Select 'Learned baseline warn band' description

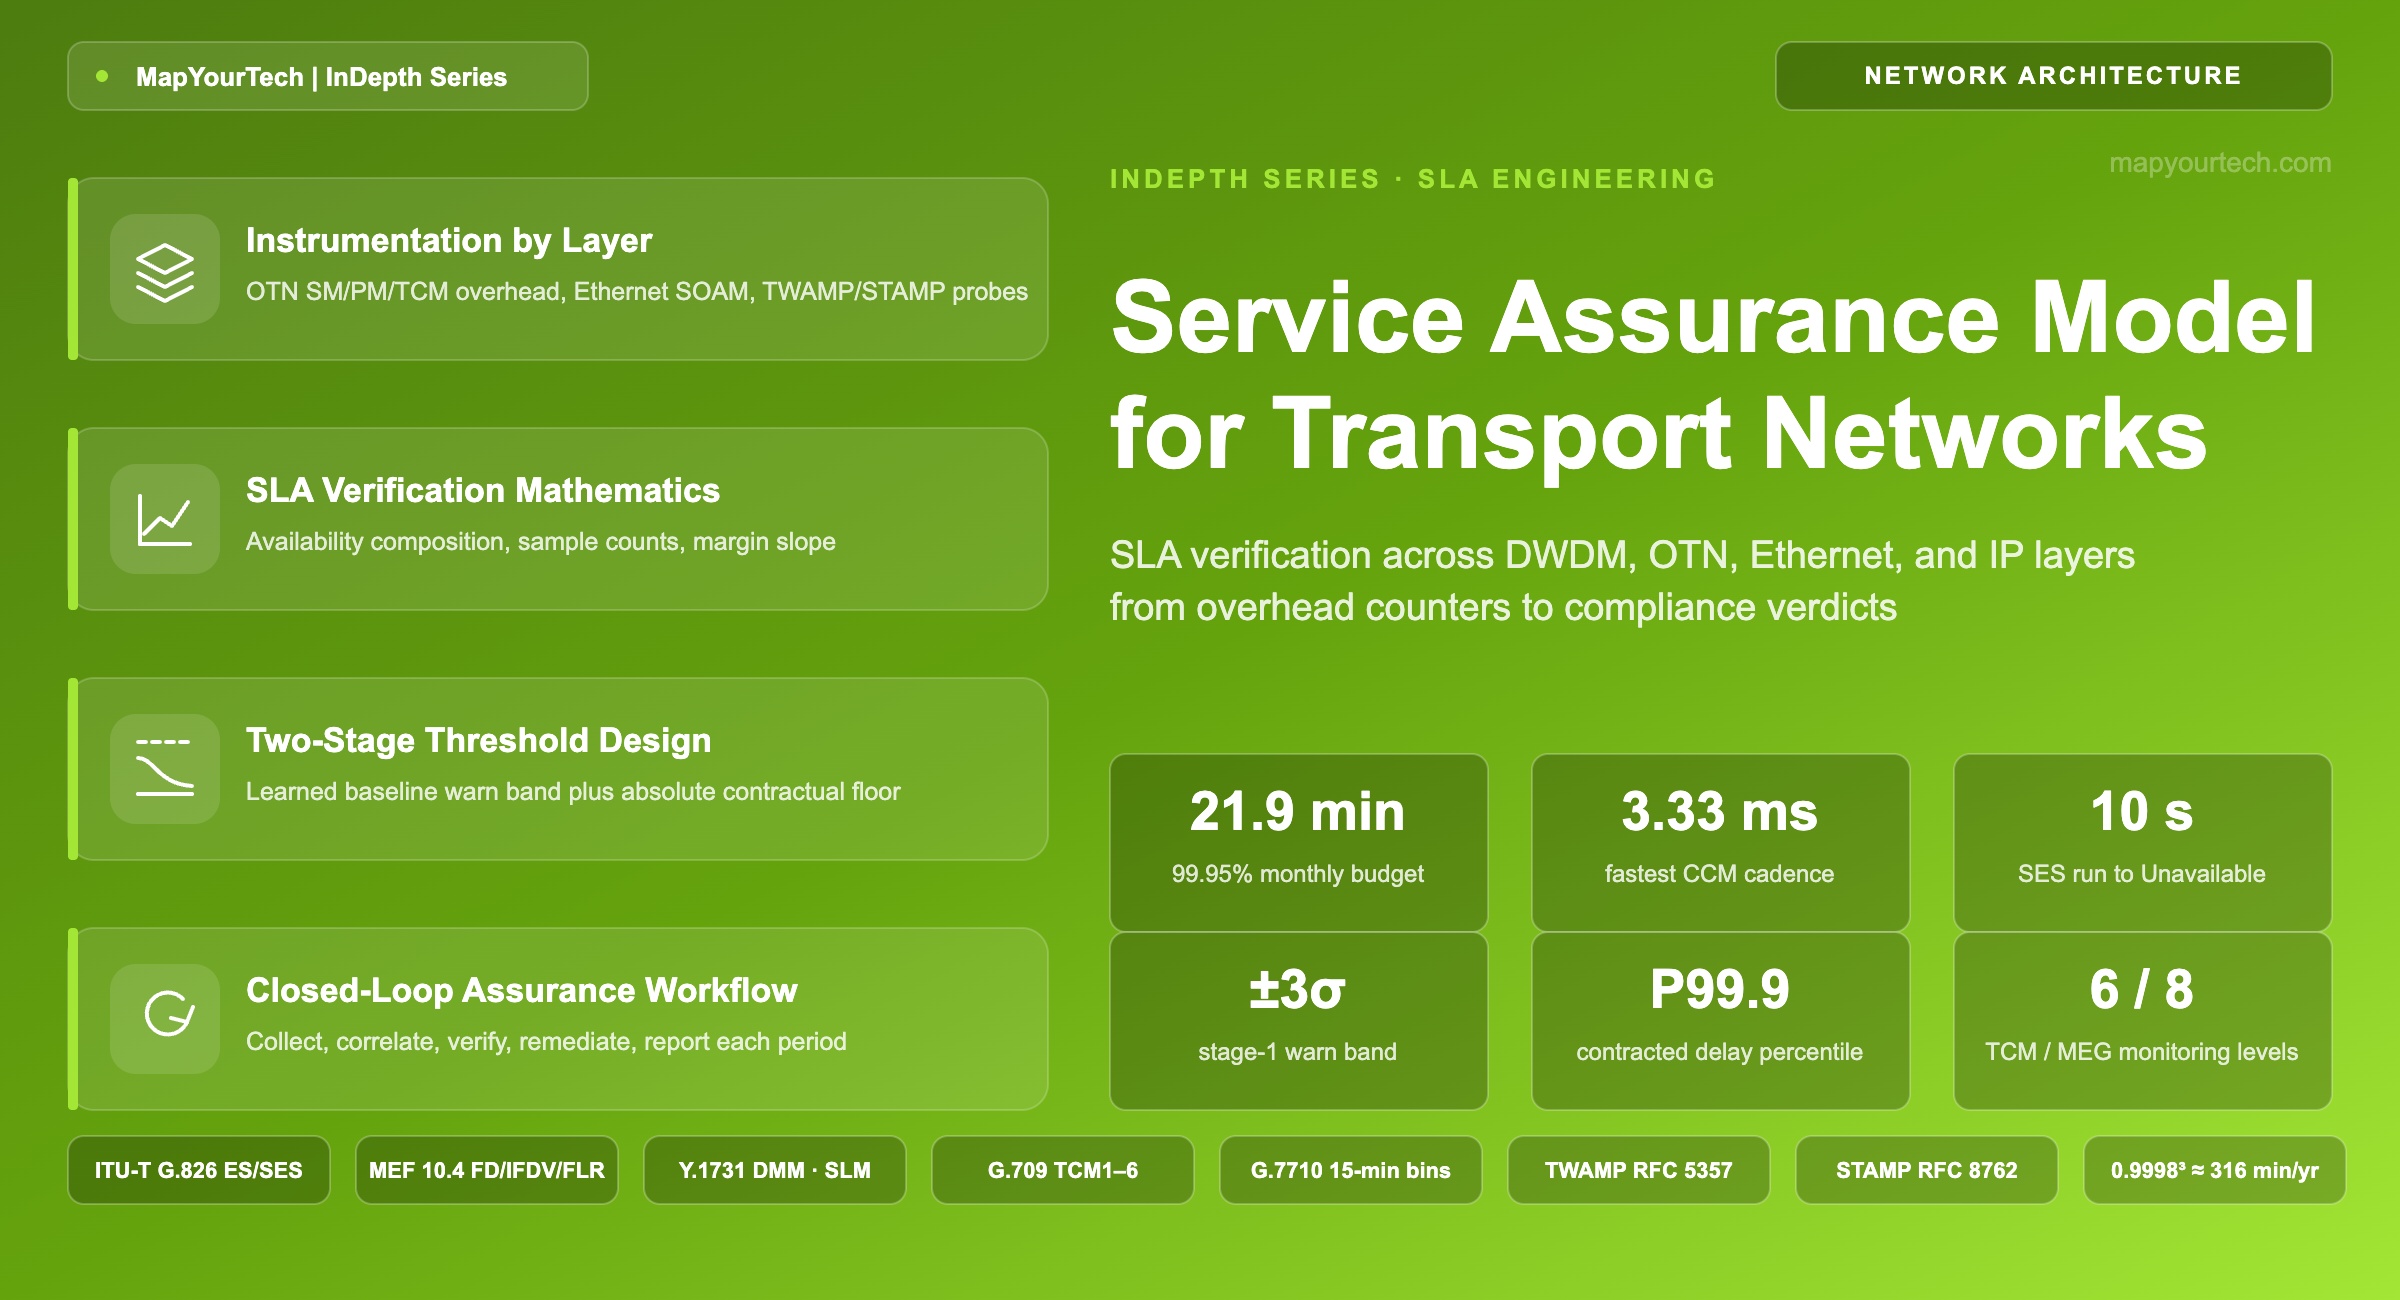(573, 791)
